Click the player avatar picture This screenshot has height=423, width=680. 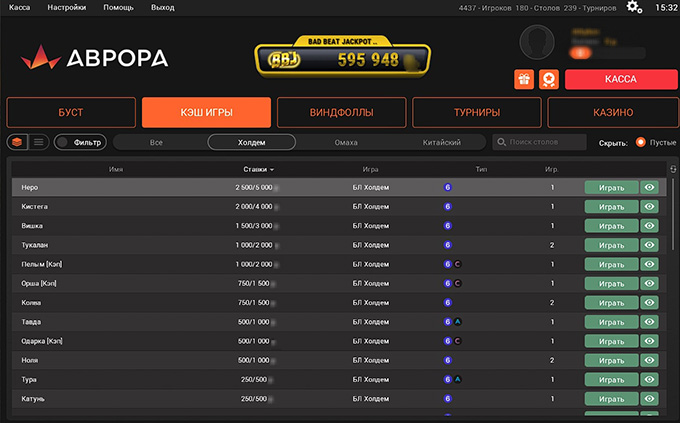pyautogui.click(x=539, y=44)
